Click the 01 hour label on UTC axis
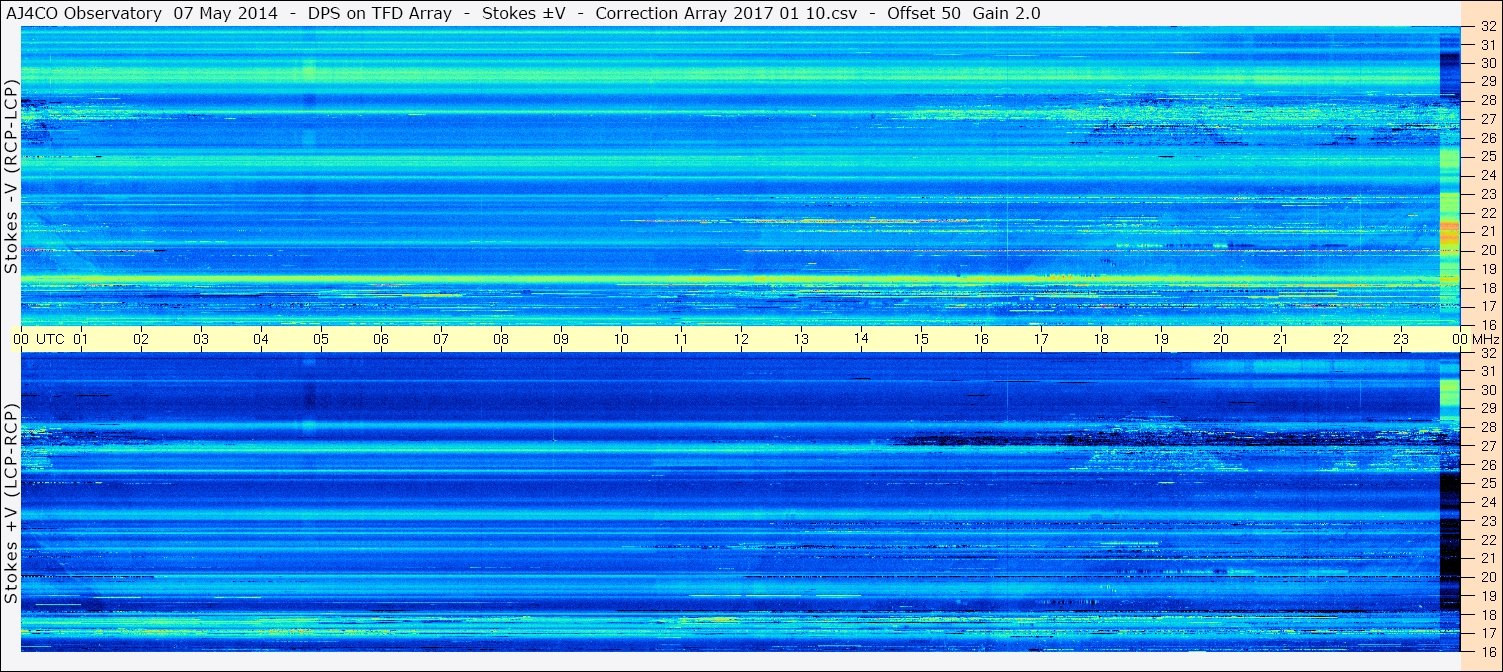This screenshot has height=672, width=1503. point(81,339)
